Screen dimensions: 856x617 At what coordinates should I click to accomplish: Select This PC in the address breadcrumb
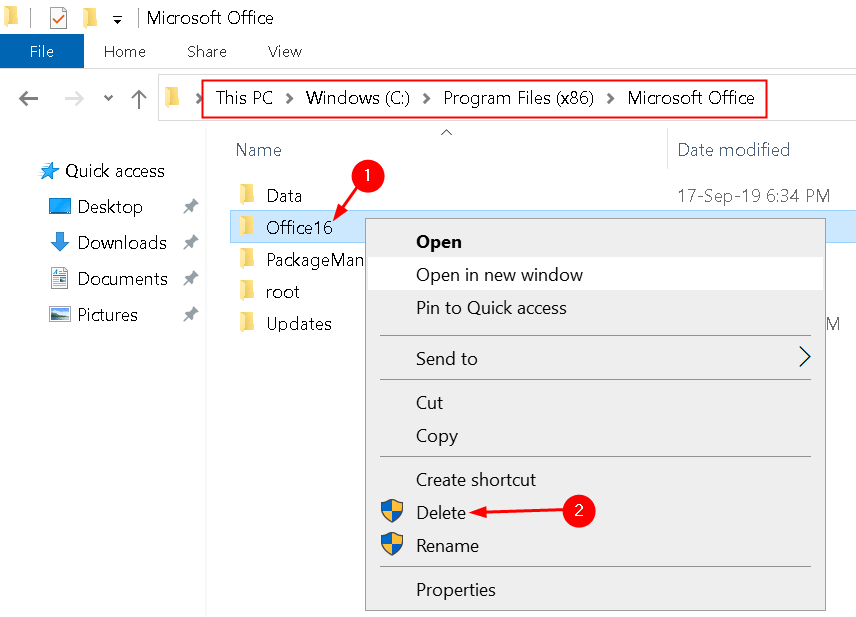[244, 98]
